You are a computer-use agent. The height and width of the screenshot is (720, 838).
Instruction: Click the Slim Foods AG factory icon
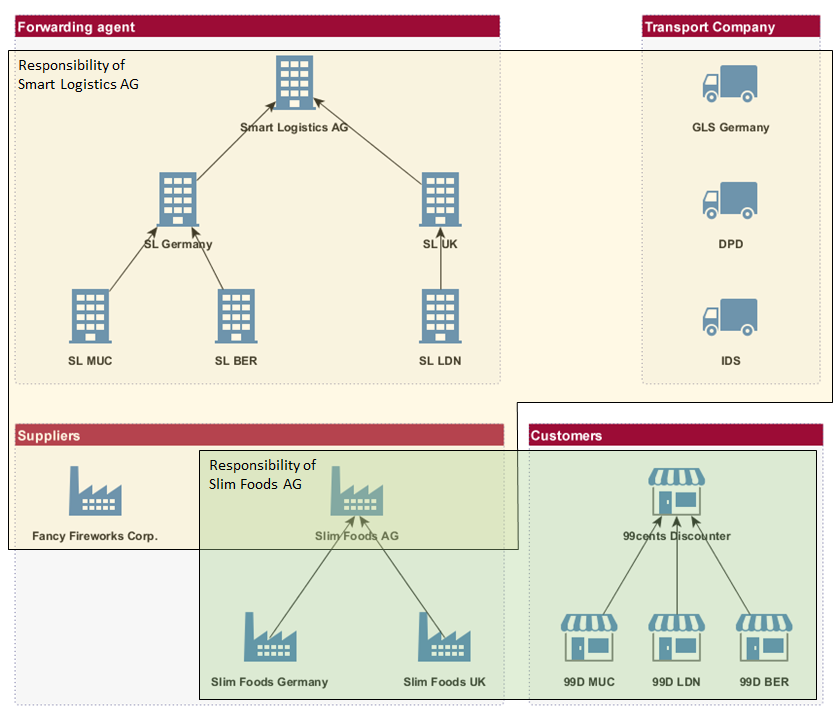(x=357, y=491)
